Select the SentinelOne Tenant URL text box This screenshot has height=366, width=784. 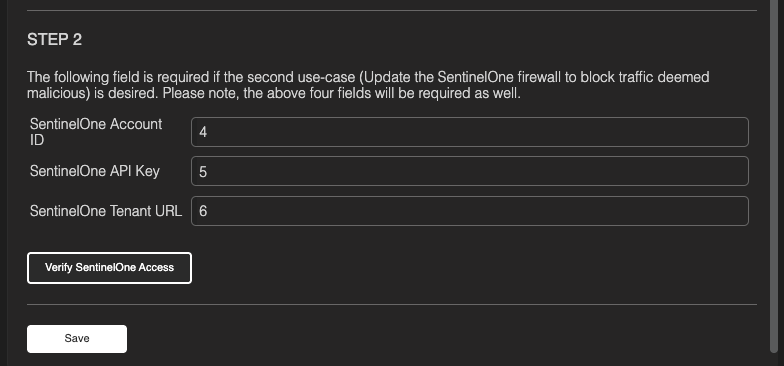coord(470,211)
